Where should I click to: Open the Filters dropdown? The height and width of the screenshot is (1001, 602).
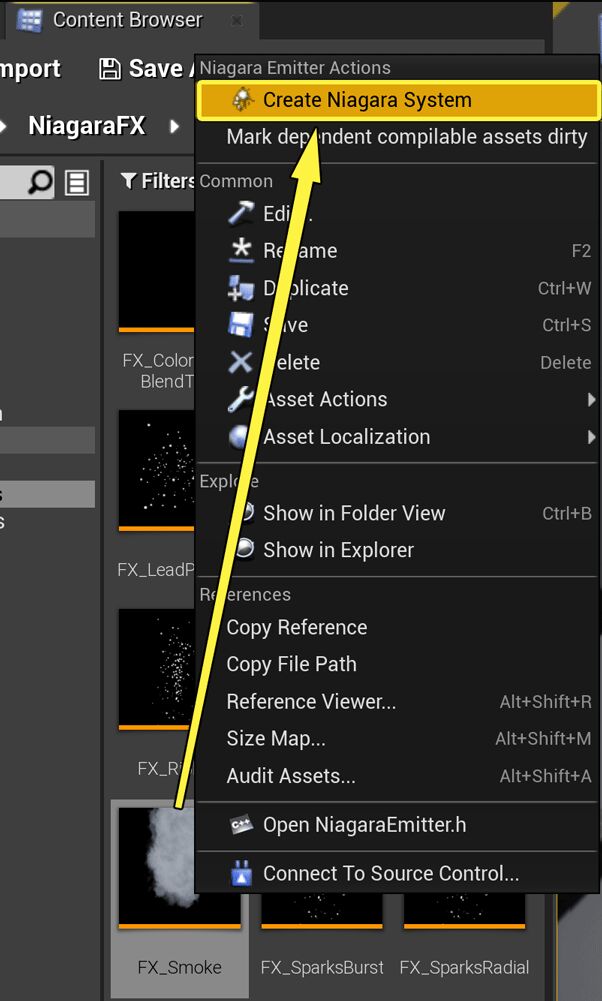(x=157, y=181)
